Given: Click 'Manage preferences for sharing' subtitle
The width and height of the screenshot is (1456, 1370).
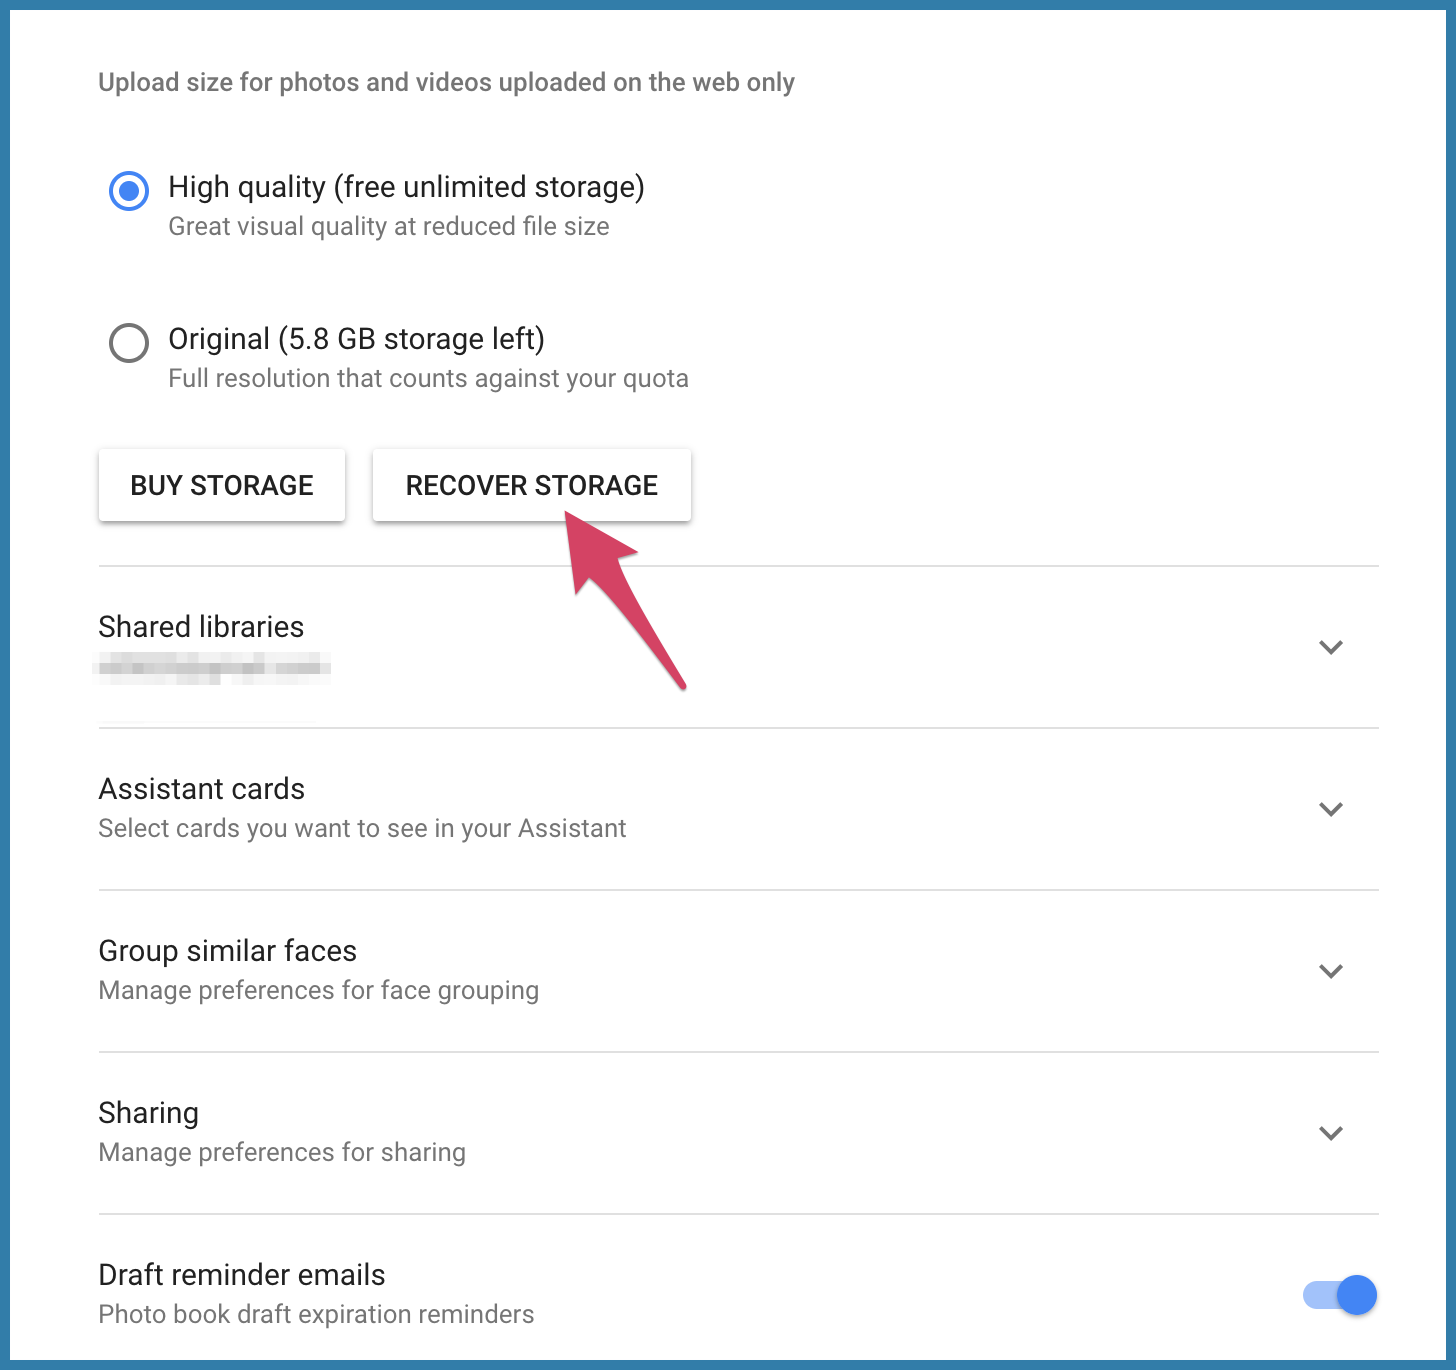Looking at the screenshot, I should coord(282,1152).
